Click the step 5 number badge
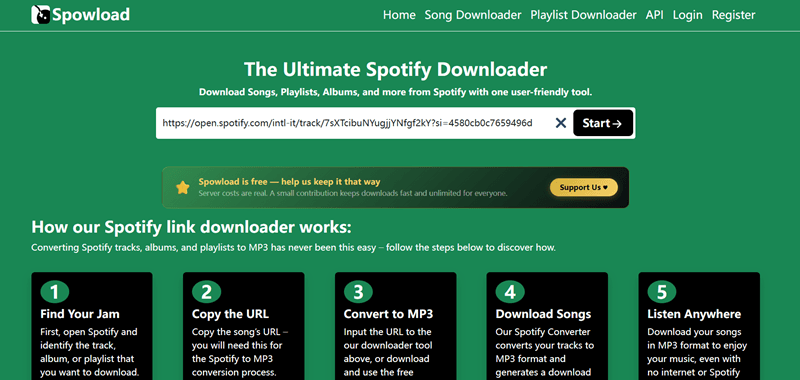The height and width of the screenshot is (380, 800). pos(662,292)
